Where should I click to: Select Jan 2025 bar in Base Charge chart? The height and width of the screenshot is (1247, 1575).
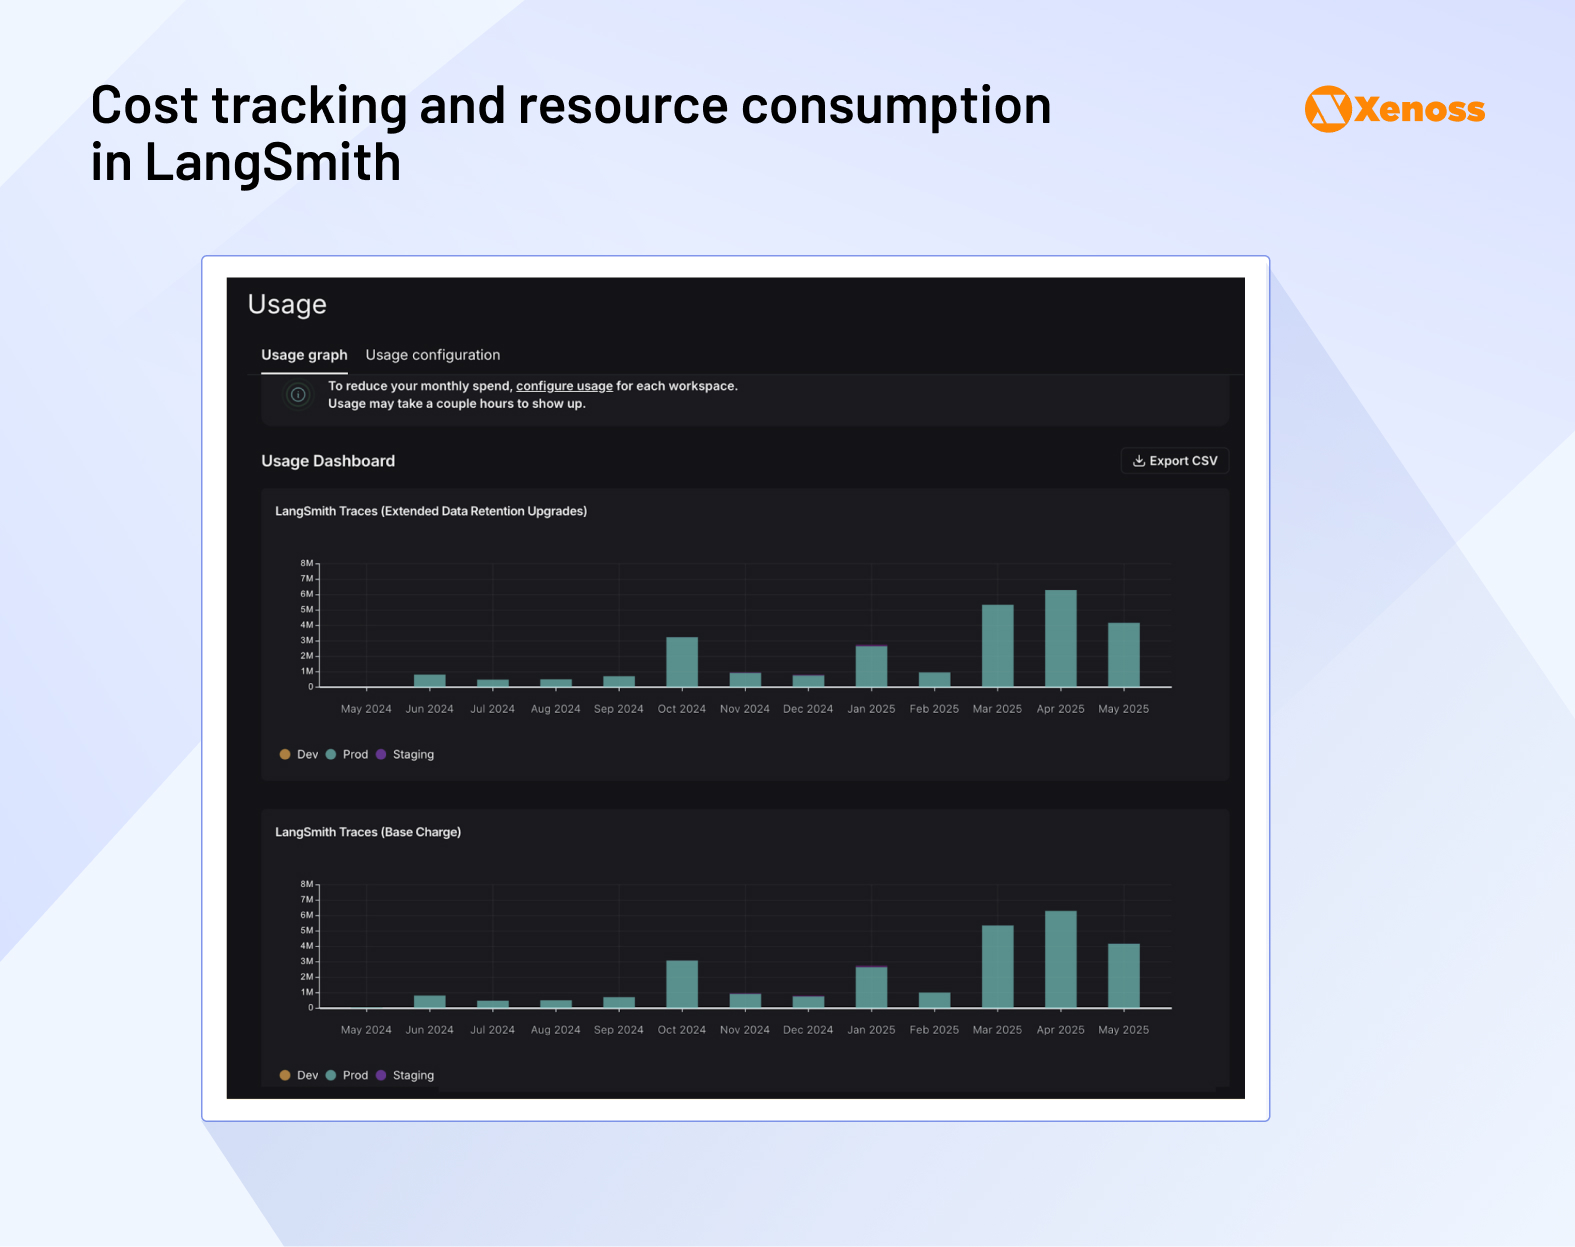(871, 987)
